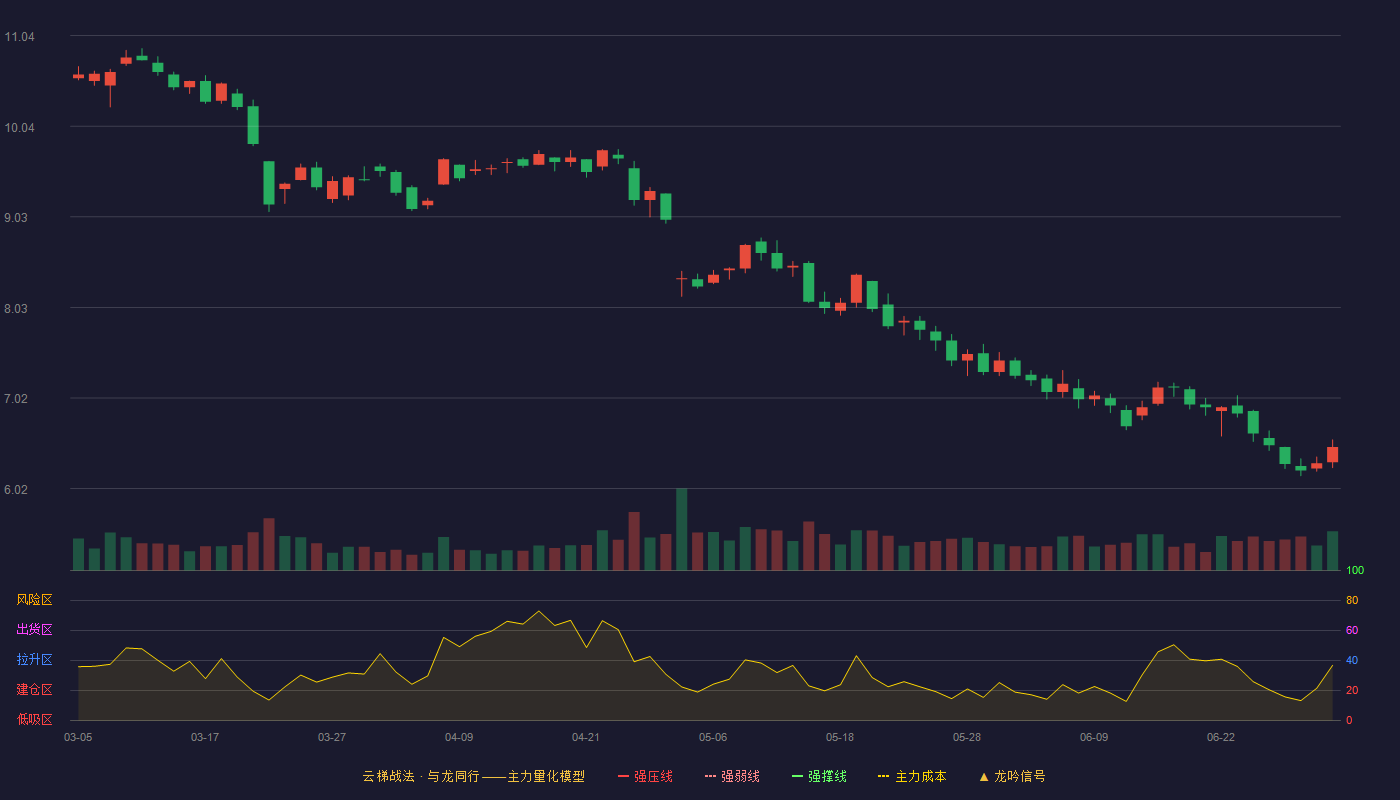Image resolution: width=1400 pixels, height=800 pixels.
Task: Toggle the 强压线 legend item
Action: pos(645,776)
